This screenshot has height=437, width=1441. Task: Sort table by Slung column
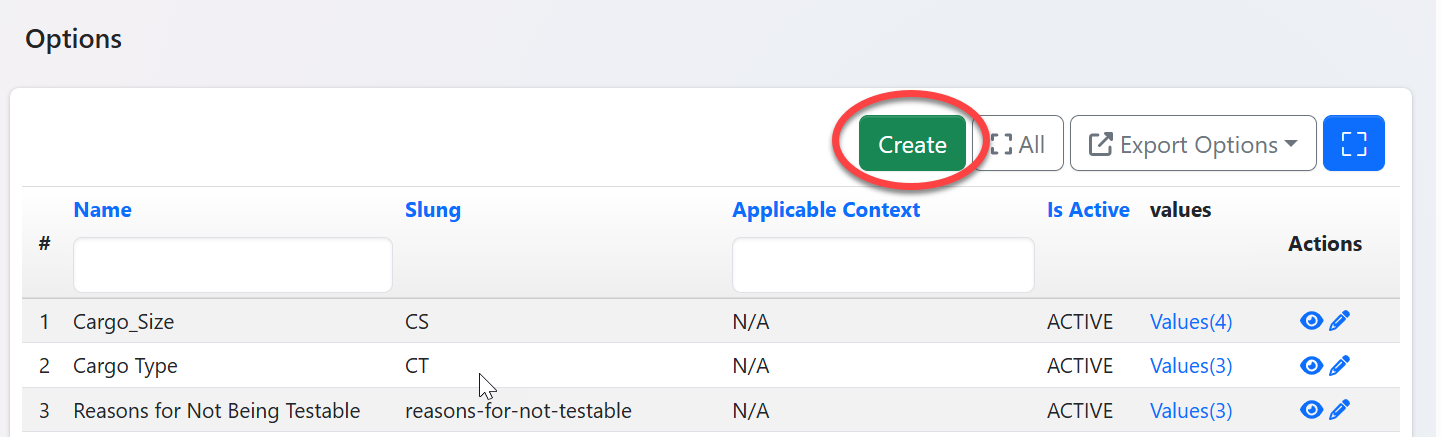coord(432,210)
